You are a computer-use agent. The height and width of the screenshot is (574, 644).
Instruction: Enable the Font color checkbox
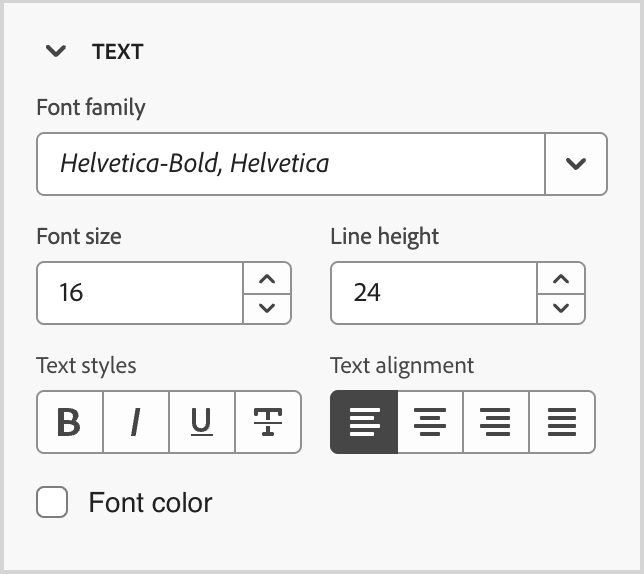tap(52, 502)
